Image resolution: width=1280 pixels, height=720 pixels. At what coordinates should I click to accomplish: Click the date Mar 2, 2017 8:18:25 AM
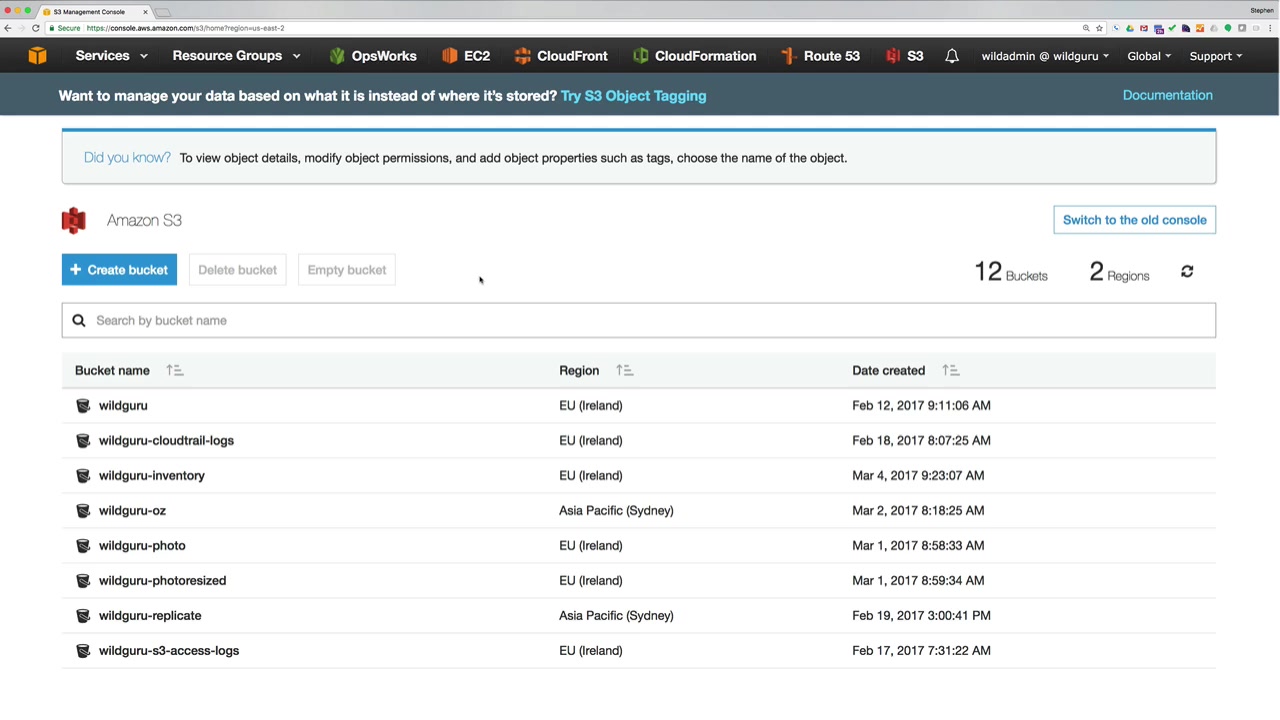pyautogui.click(x=918, y=510)
